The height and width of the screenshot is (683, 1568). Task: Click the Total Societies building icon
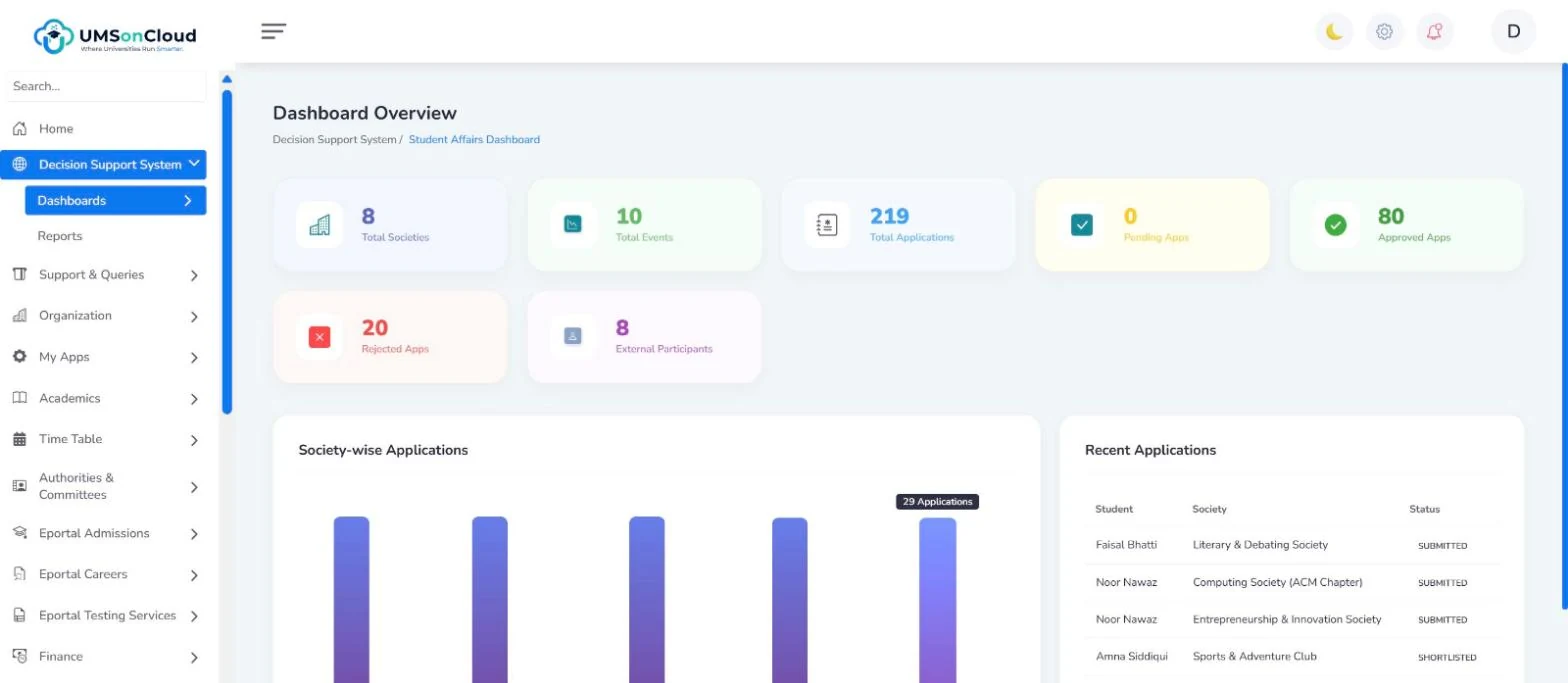pos(319,225)
